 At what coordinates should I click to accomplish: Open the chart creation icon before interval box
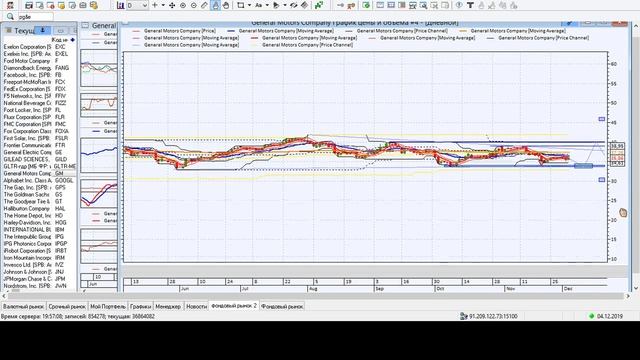pos(120,5)
